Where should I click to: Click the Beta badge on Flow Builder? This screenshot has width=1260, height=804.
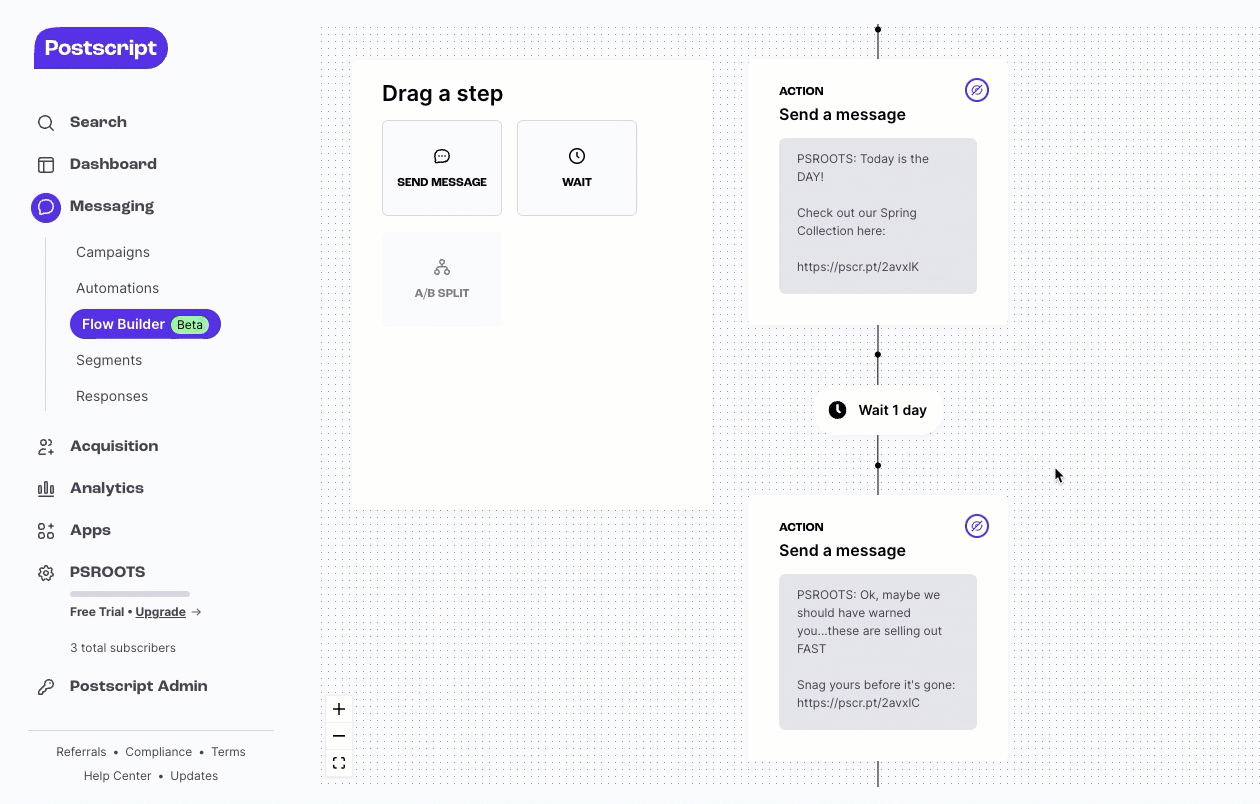pyautogui.click(x=190, y=324)
